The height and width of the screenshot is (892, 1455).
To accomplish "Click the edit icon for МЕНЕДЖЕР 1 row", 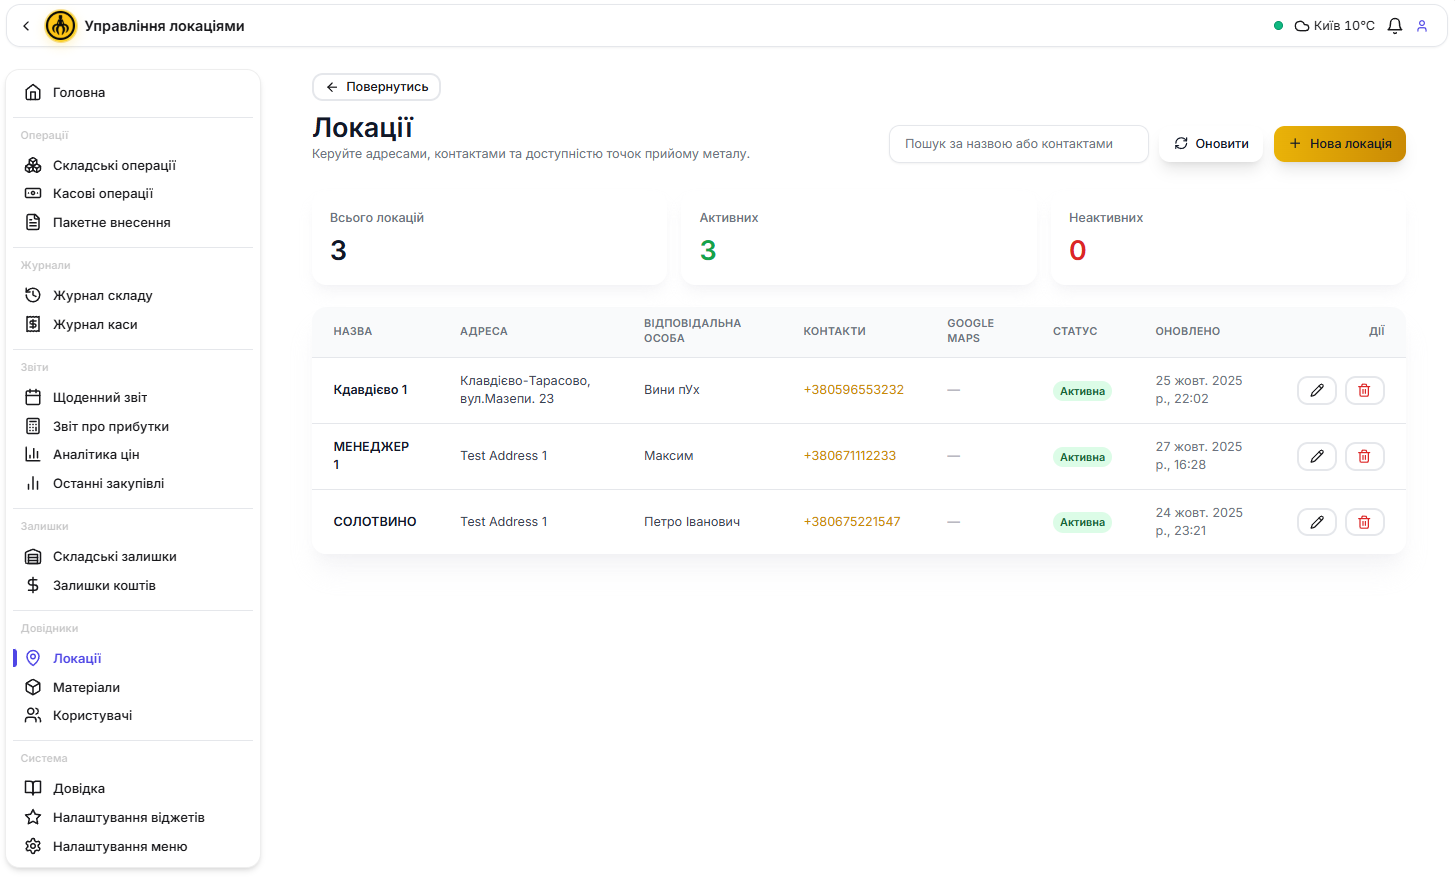I will 1316,456.
